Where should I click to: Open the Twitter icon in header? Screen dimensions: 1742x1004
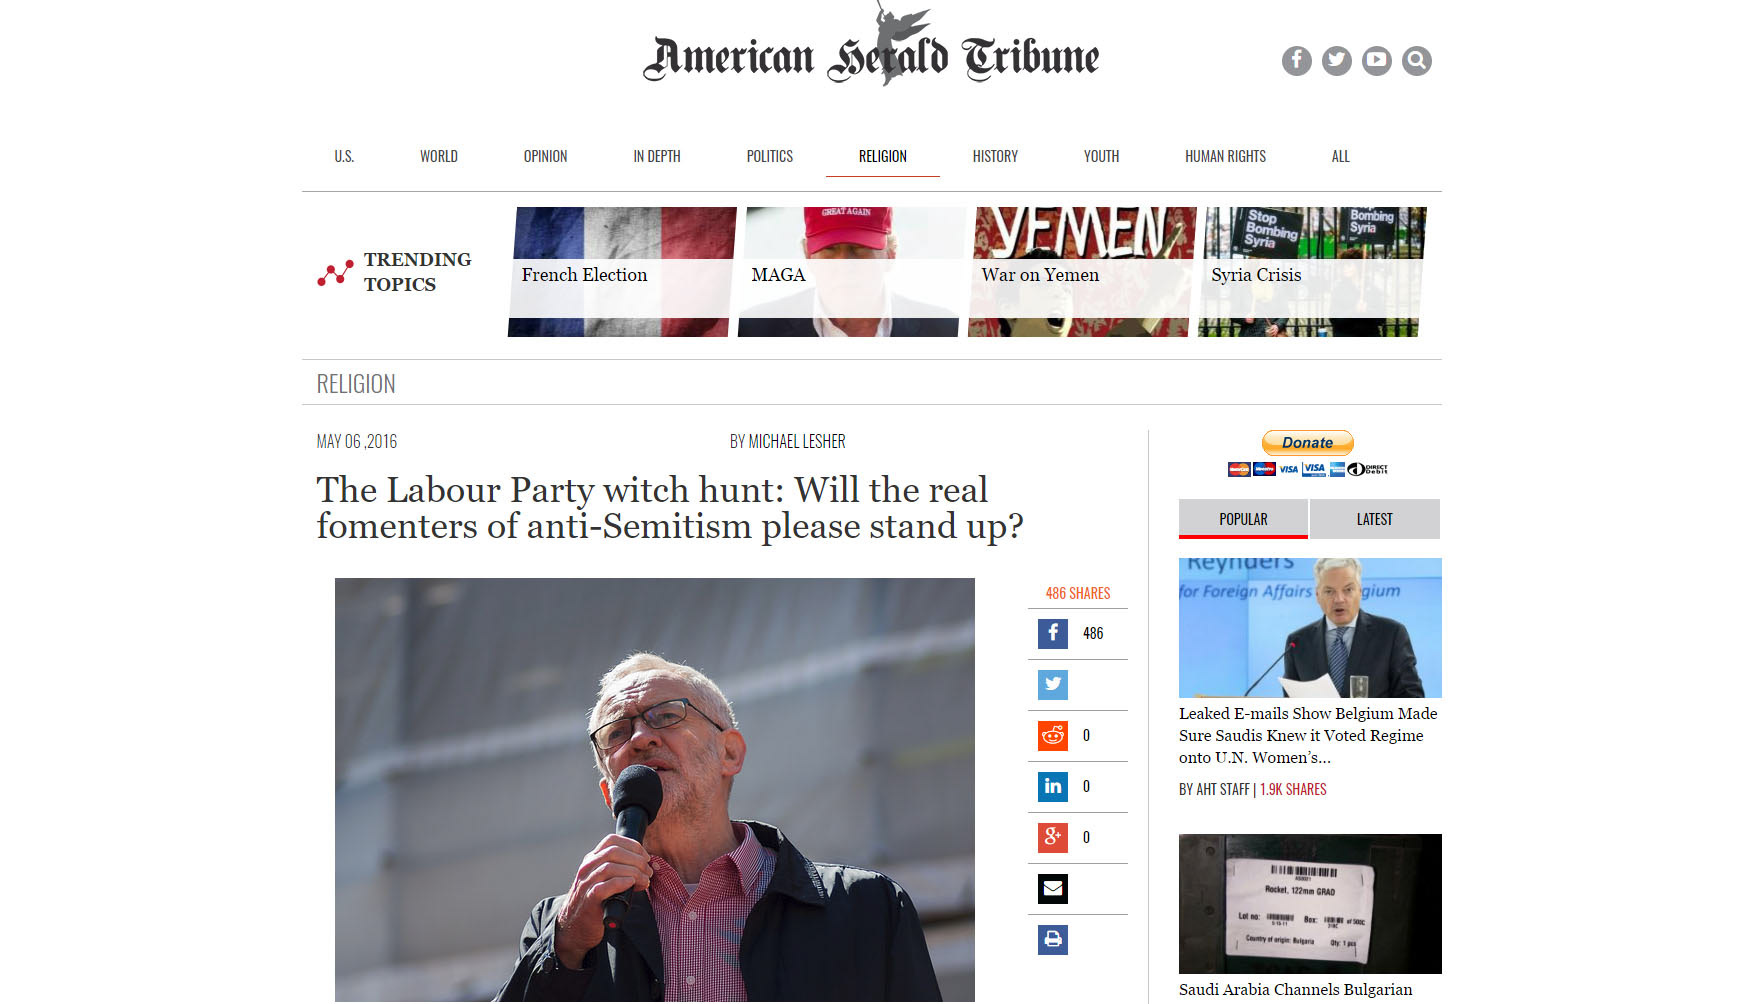click(1336, 61)
